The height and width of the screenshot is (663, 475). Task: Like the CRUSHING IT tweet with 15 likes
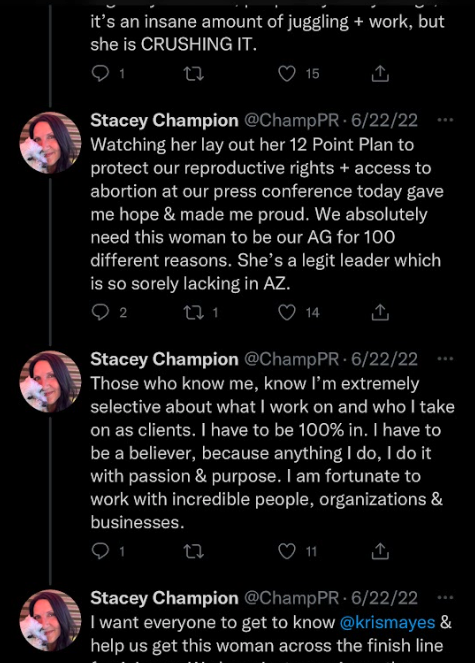pyautogui.click(x=287, y=74)
